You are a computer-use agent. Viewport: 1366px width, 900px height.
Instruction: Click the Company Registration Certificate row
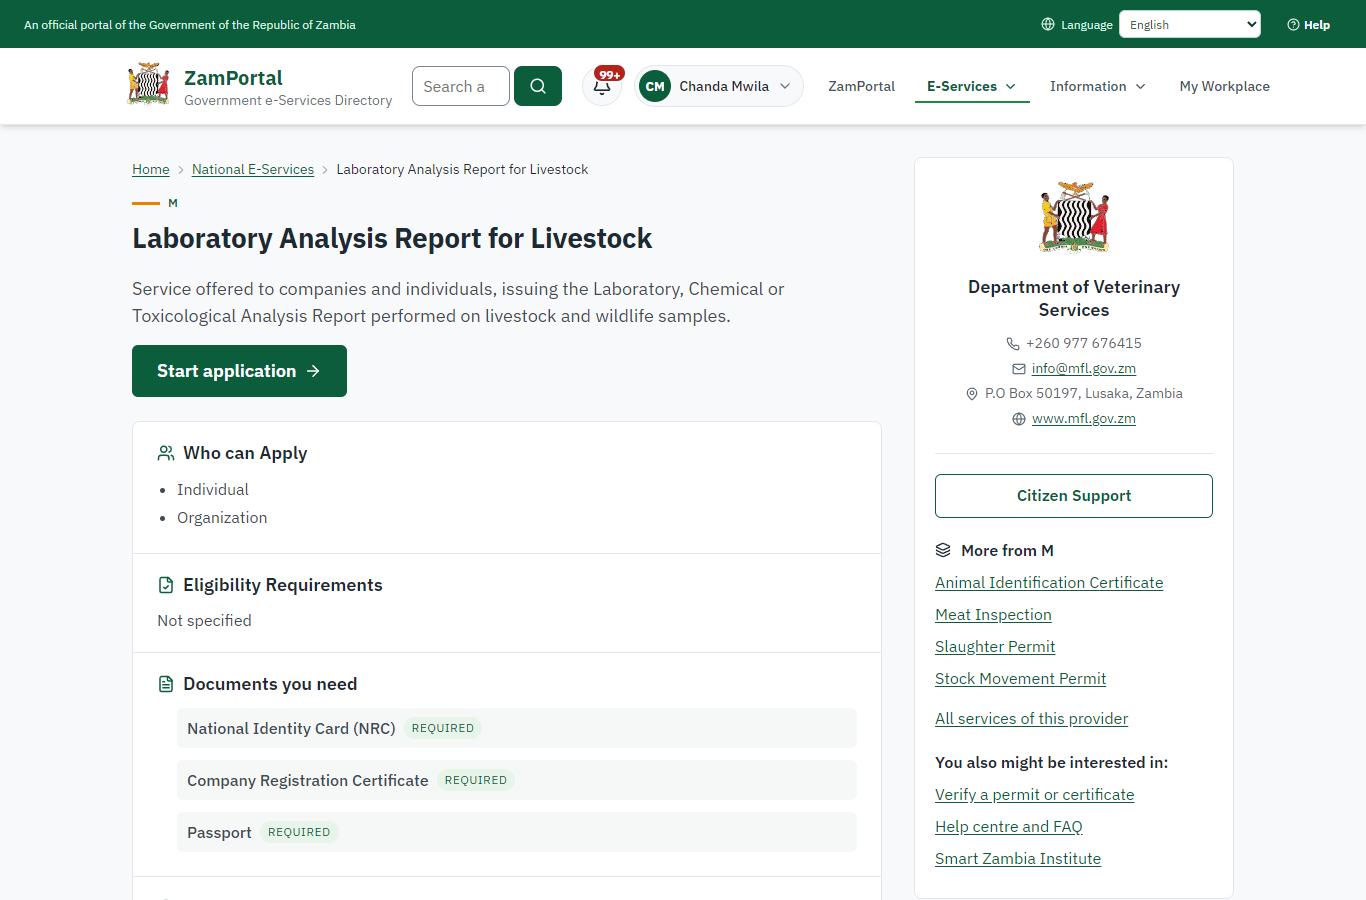(517, 780)
